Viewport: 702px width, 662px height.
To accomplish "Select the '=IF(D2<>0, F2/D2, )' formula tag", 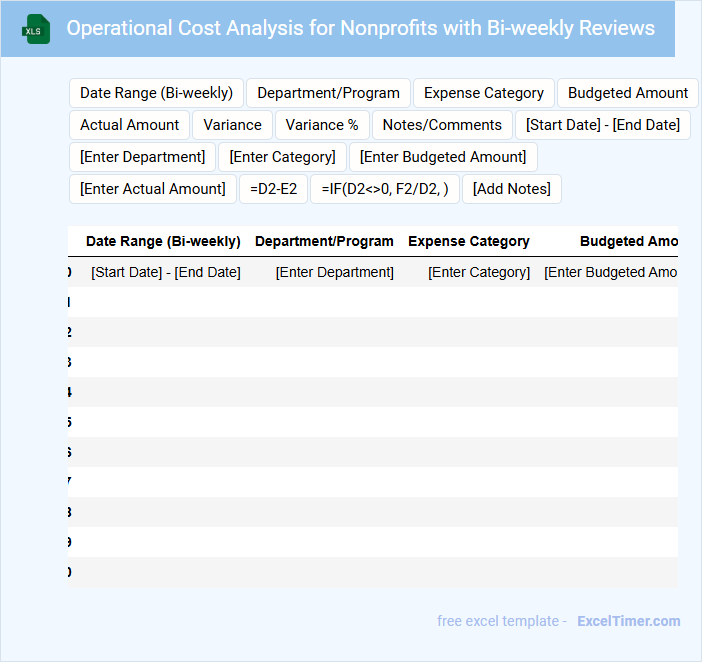I will [x=385, y=189].
